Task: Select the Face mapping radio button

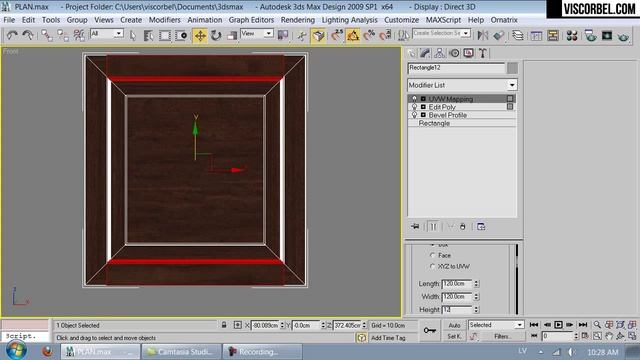Action: click(x=433, y=255)
